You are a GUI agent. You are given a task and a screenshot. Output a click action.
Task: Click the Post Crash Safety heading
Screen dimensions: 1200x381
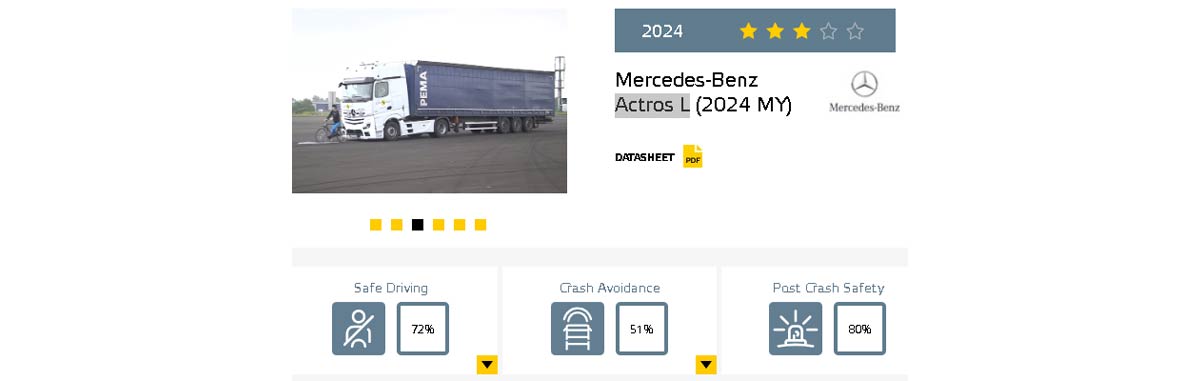(x=828, y=288)
